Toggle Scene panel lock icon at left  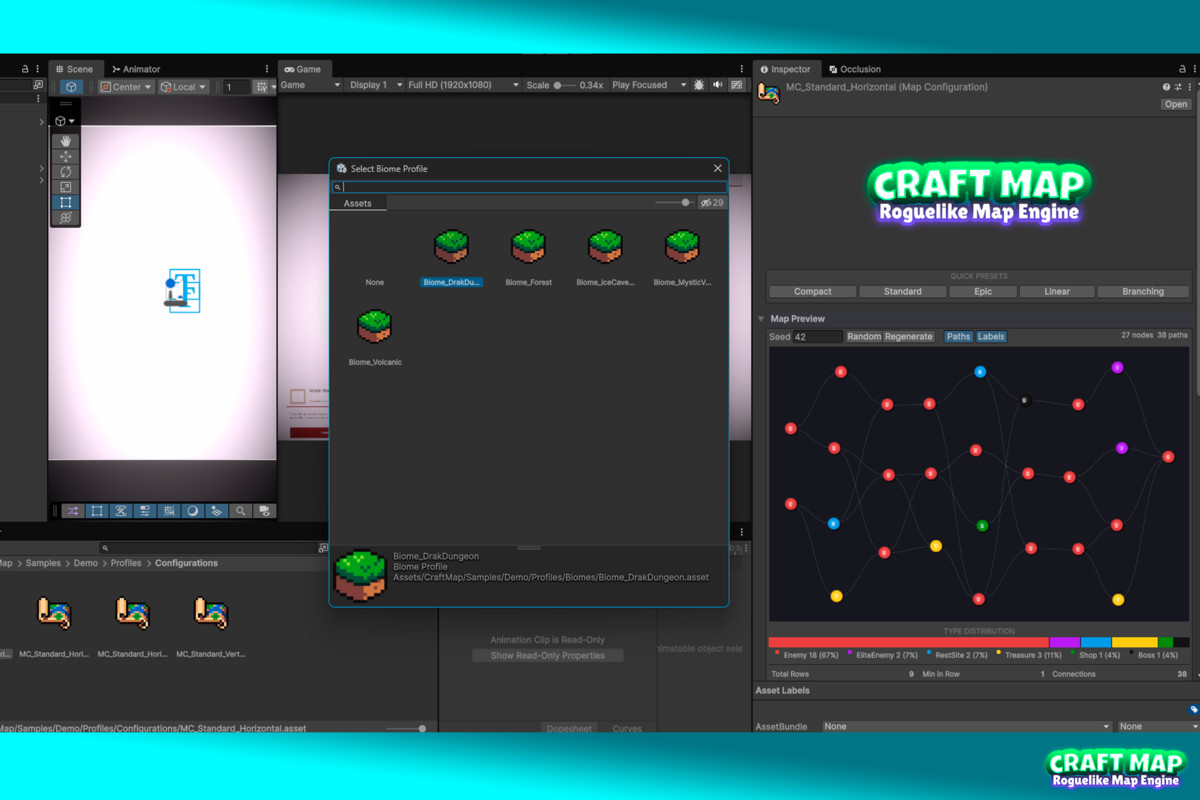[26, 69]
